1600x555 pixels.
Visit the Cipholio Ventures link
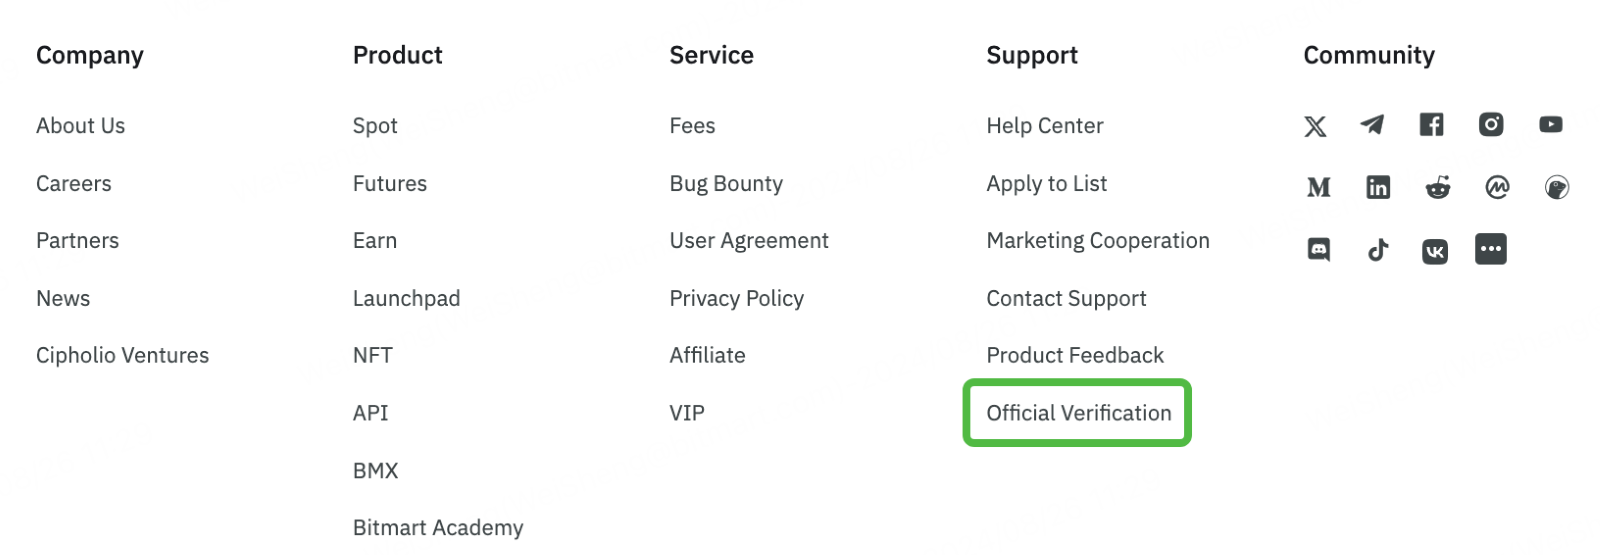(122, 355)
